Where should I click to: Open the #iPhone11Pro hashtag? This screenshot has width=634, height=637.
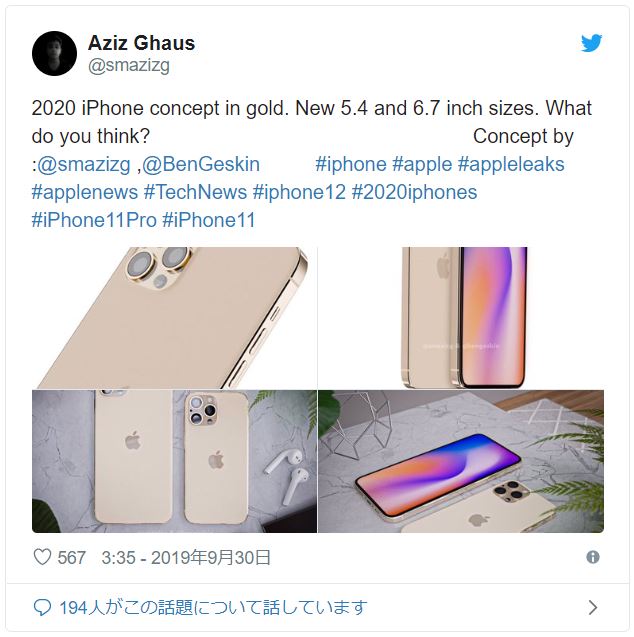click(x=94, y=220)
